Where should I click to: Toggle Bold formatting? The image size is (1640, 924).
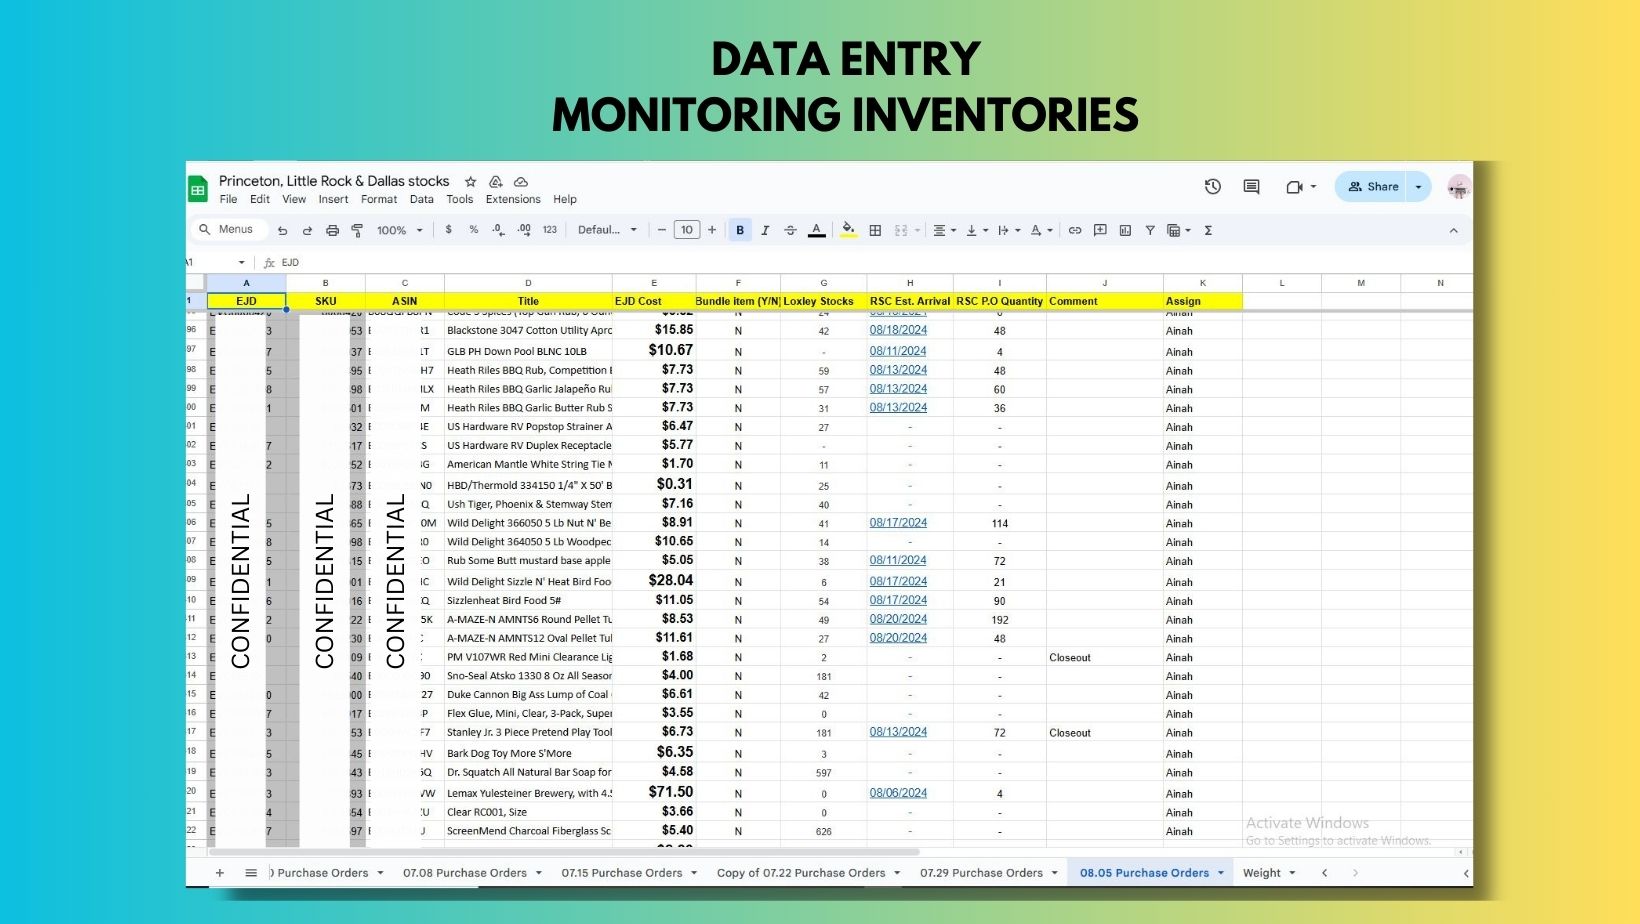click(x=740, y=230)
